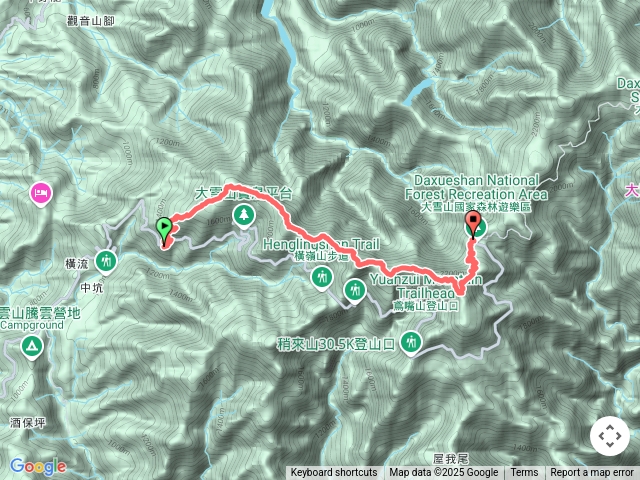This screenshot has height=480, width=640.
Task: Click the 中坑 place label
Action: (x=92, y=288)
